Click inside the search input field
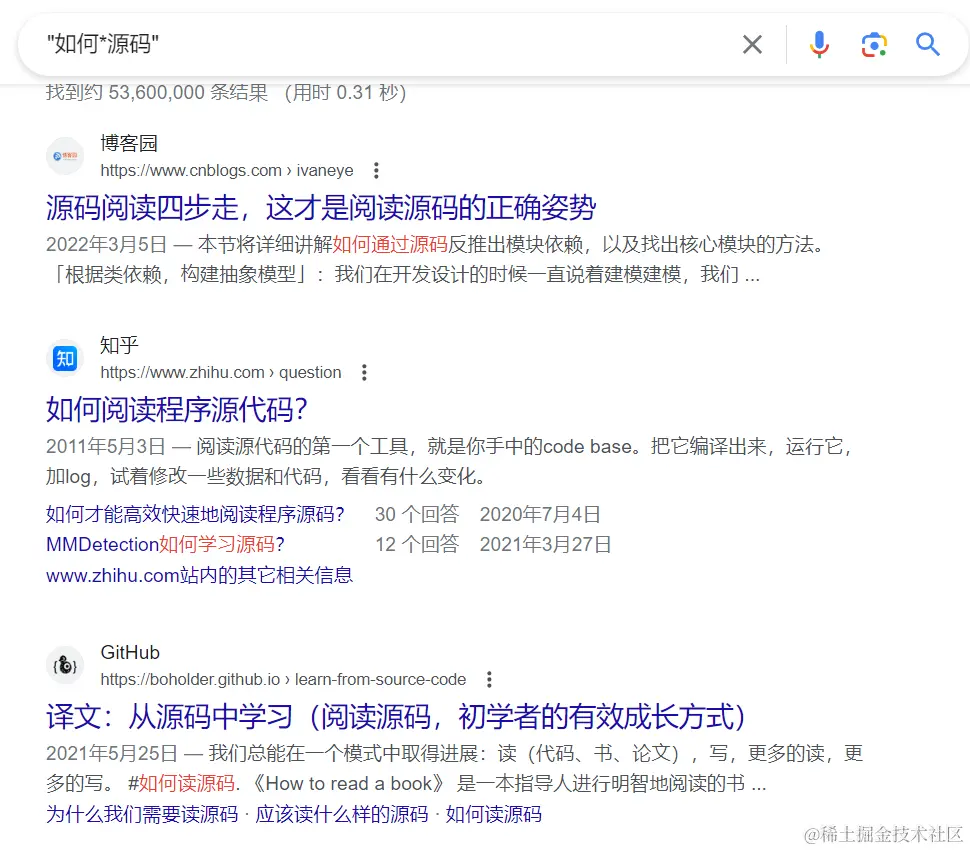Viewport: 970px width, 851px height. point(300,44)
